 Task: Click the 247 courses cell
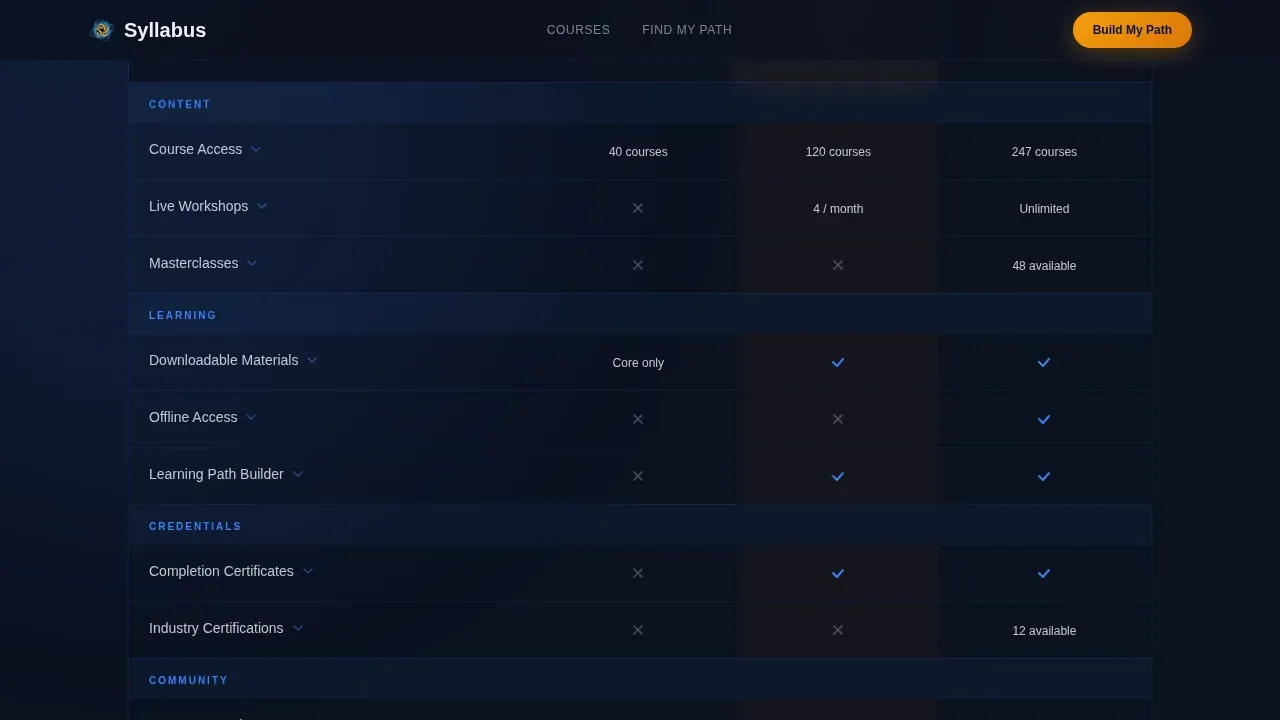click(1044, 152)
